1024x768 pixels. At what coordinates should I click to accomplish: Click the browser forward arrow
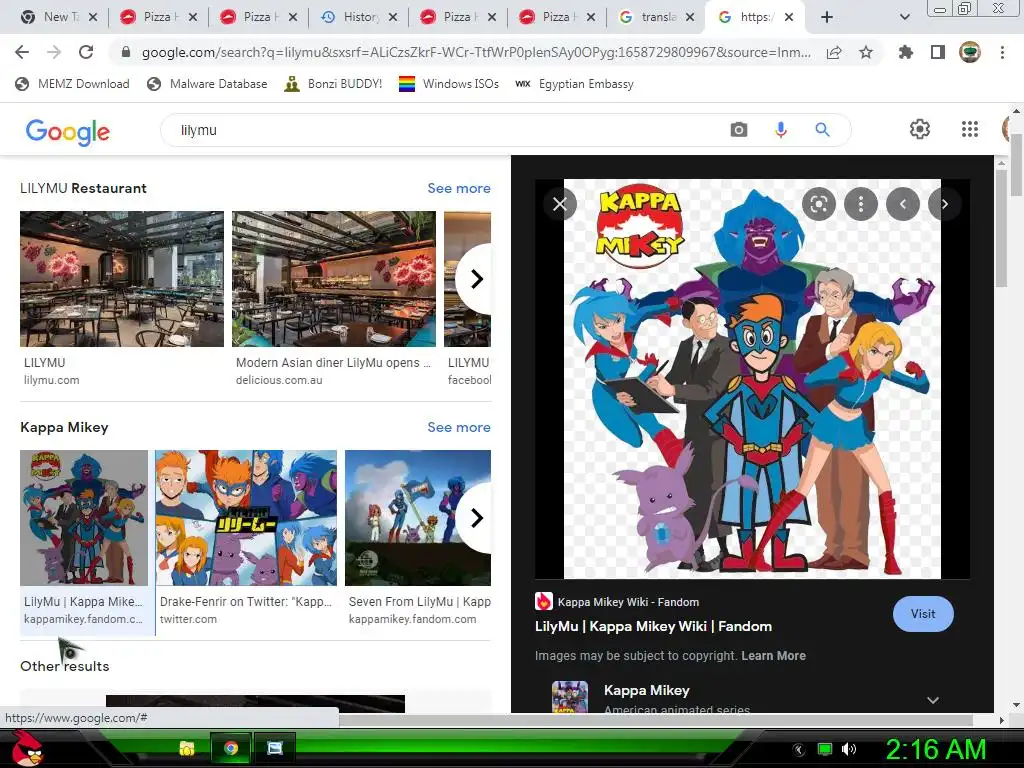[x=54, y=52]
